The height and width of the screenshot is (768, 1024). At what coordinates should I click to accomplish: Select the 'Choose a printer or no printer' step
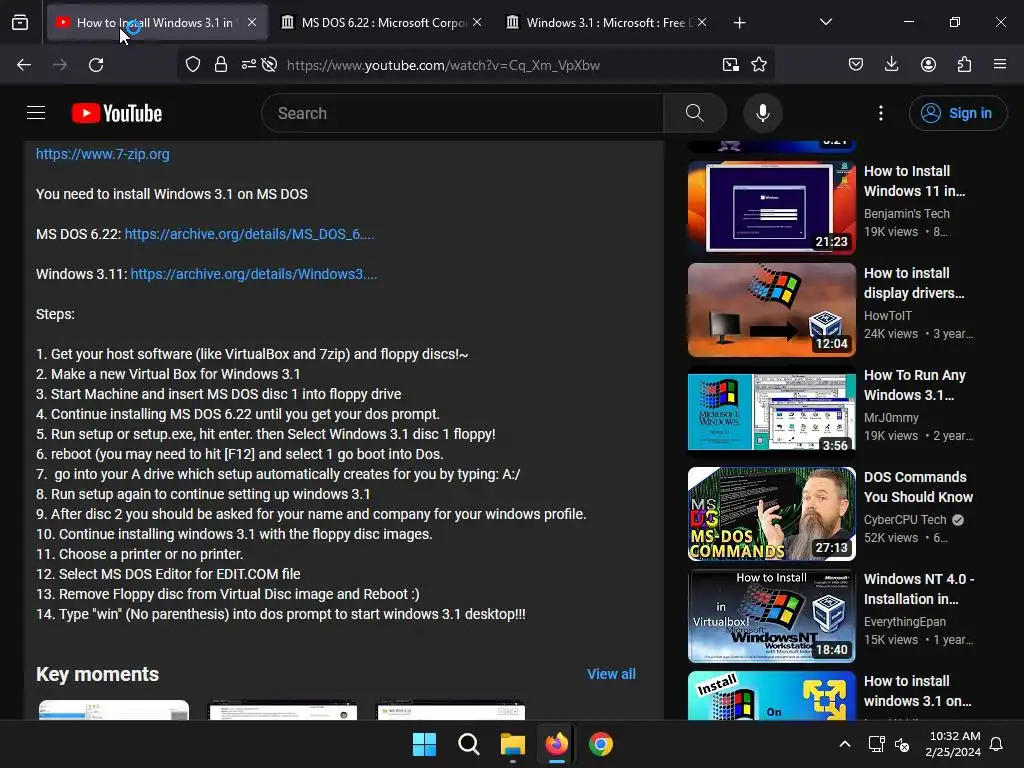click(x=140, y=554)
